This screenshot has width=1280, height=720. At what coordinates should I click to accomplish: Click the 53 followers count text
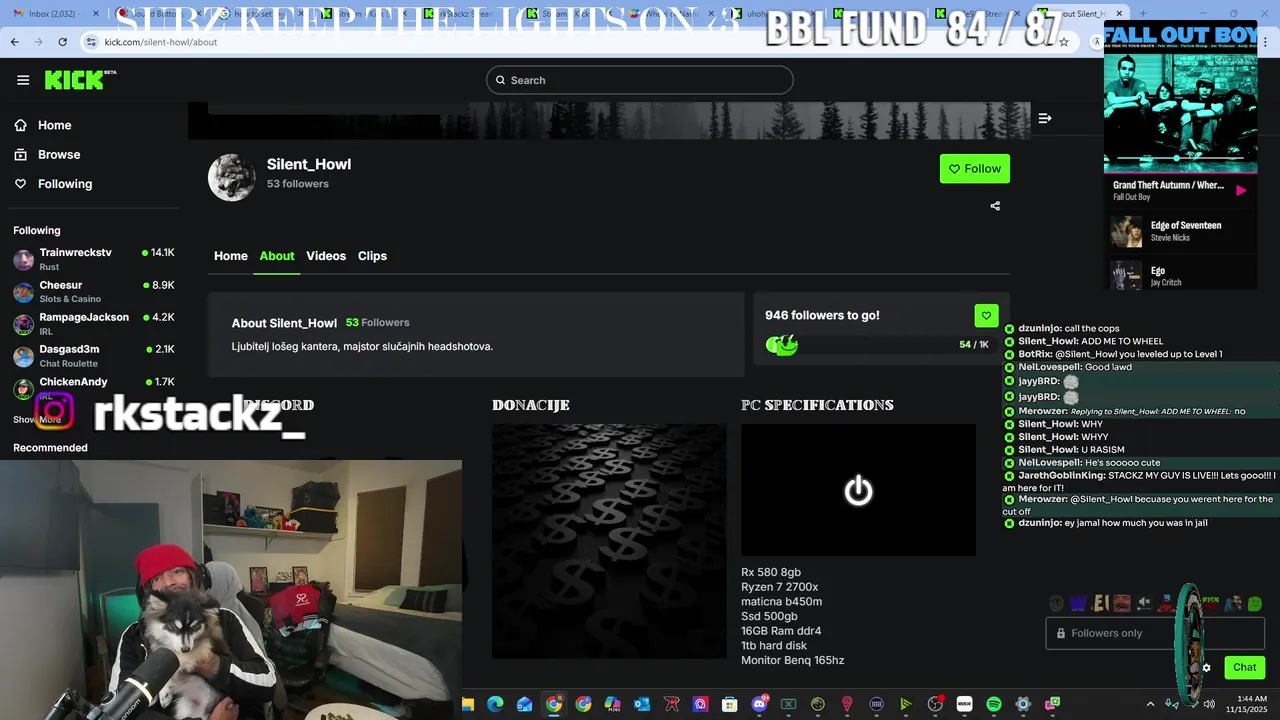click(298, 184)
